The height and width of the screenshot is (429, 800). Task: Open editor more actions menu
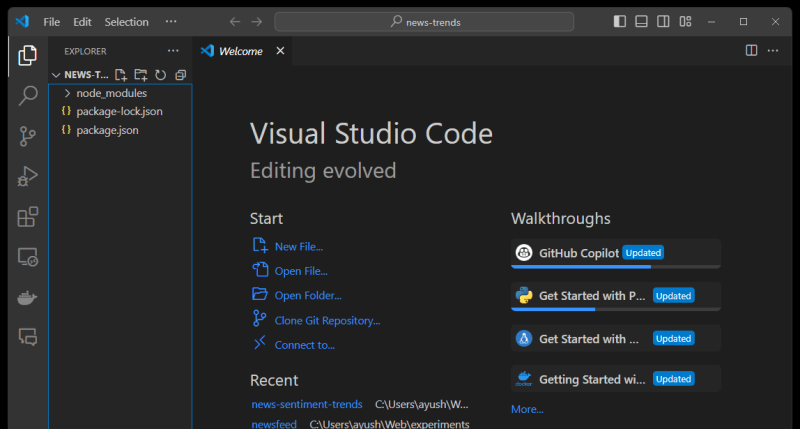pos(773,51)
